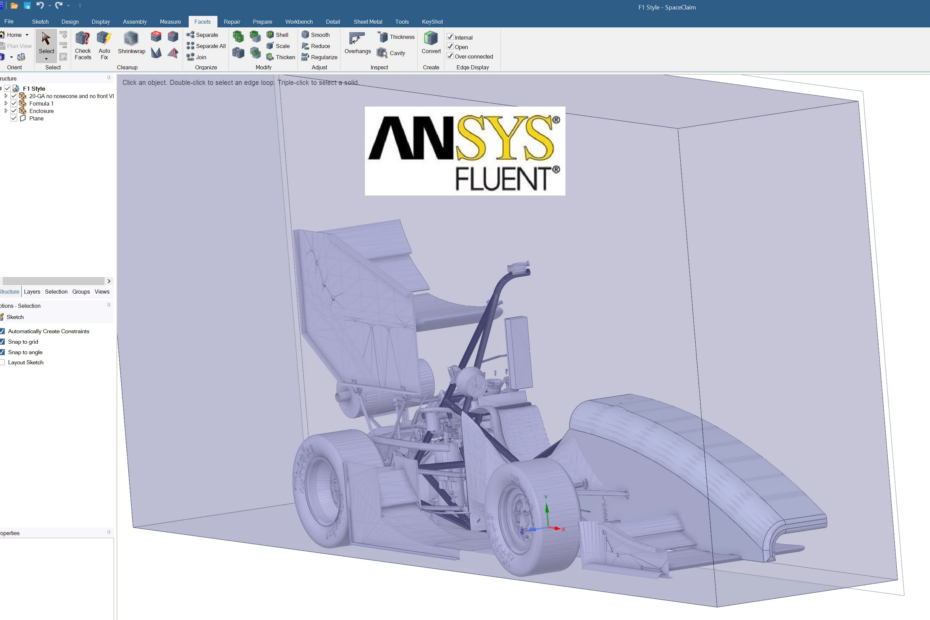
Task: Disable Snap to grid
Action: tap(2, 342)
